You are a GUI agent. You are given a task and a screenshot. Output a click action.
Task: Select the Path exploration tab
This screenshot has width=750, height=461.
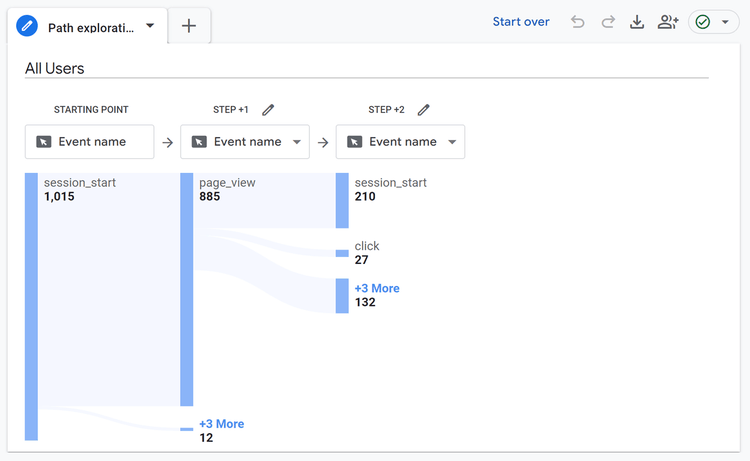pyautogui.click(x=88, y=26)
